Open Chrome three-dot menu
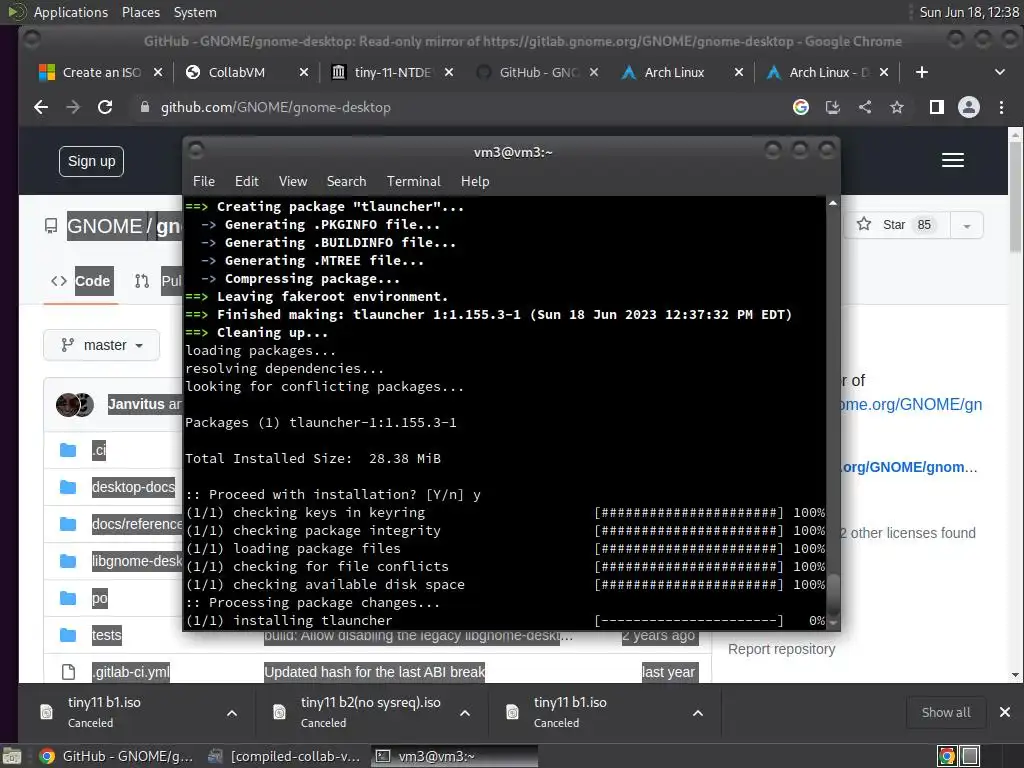 [1001, 107]
